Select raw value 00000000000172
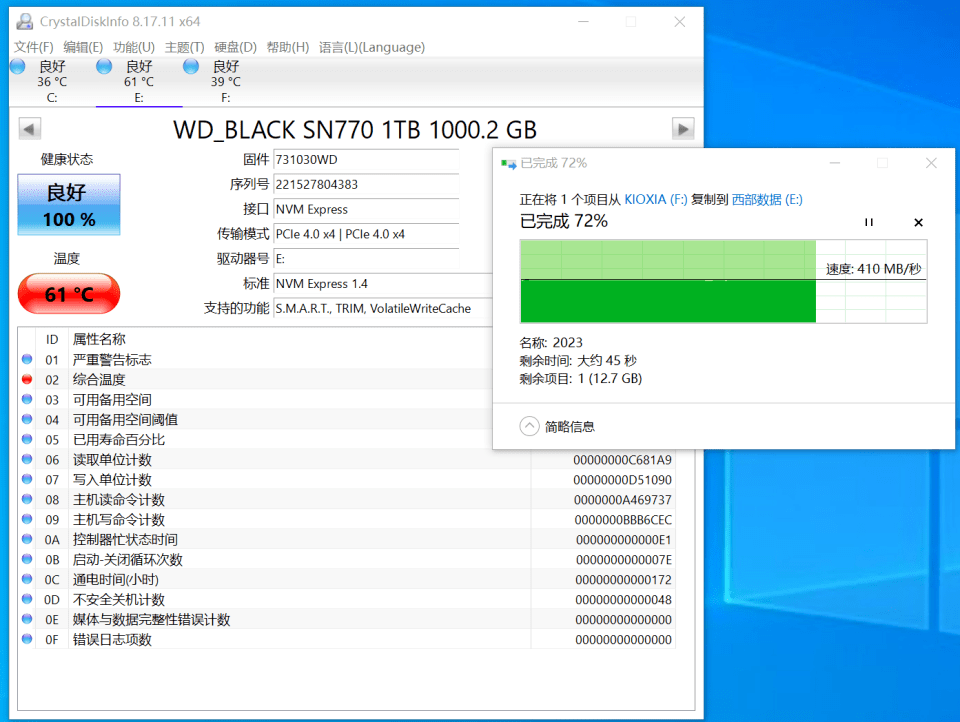 point(623,580)
